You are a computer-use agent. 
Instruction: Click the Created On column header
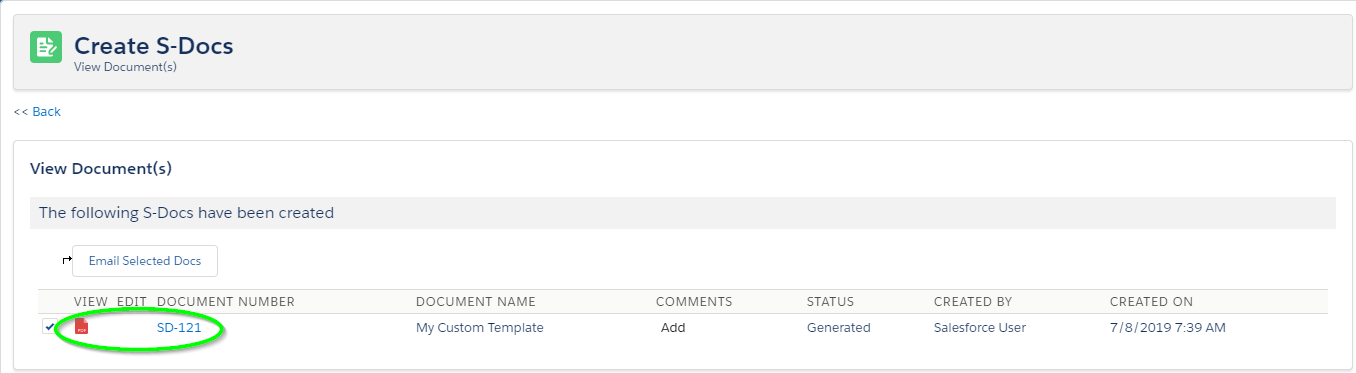(1151, 302)
